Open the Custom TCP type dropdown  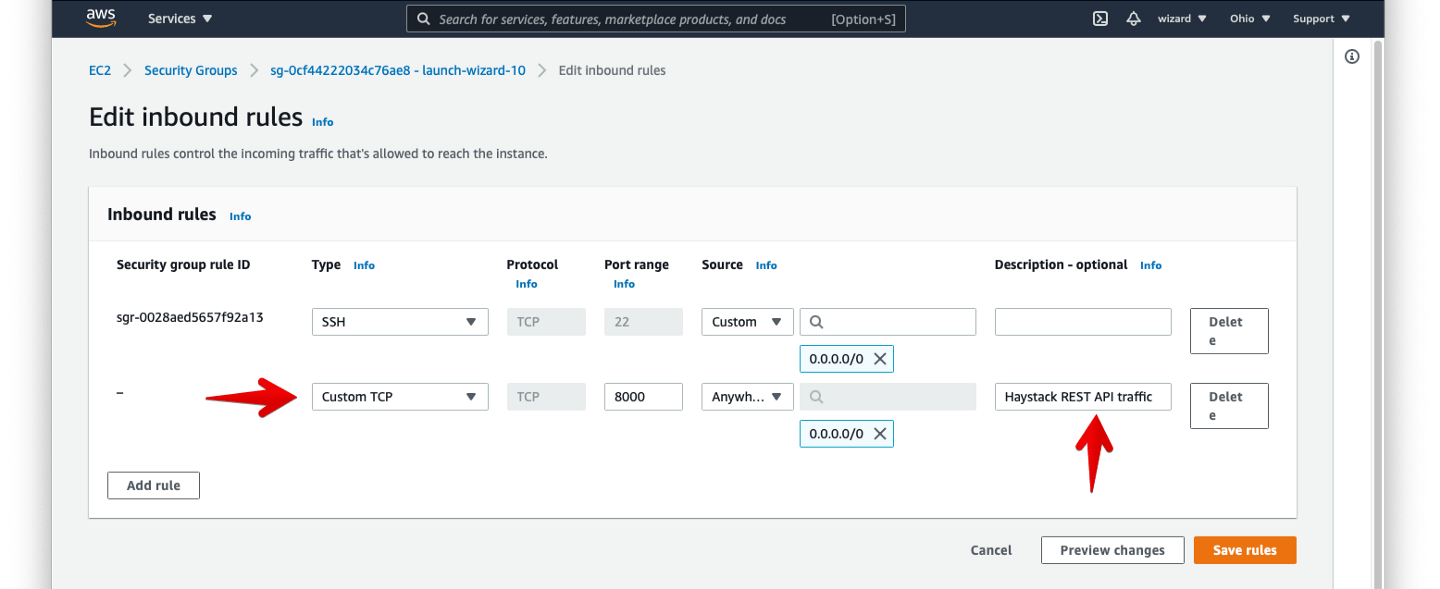400,397
